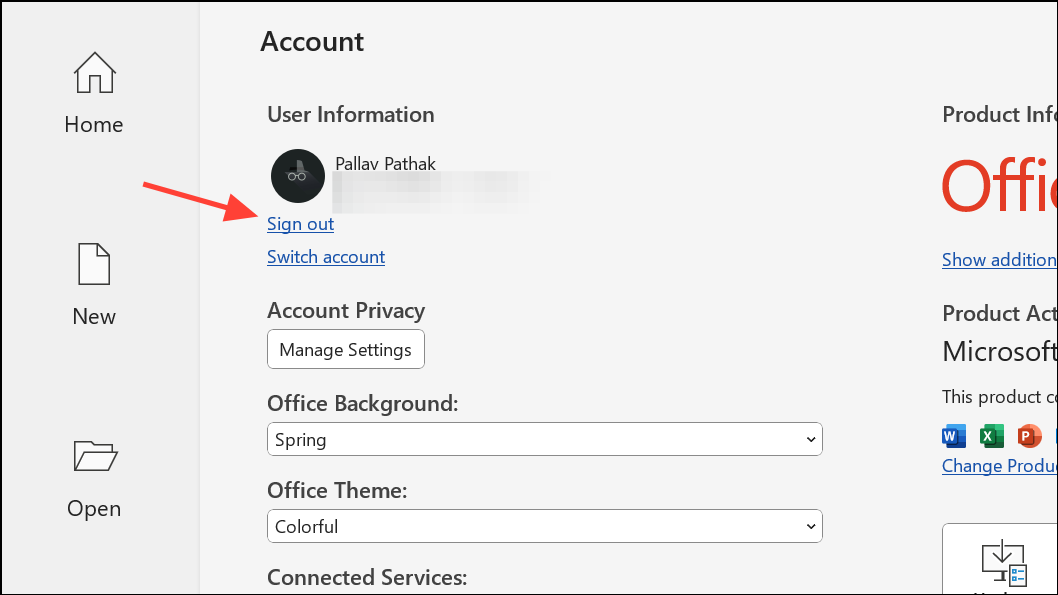Click the Change Product Key link
The height and width of the screenshot is (595, 1058).
[x=999, y=466]
